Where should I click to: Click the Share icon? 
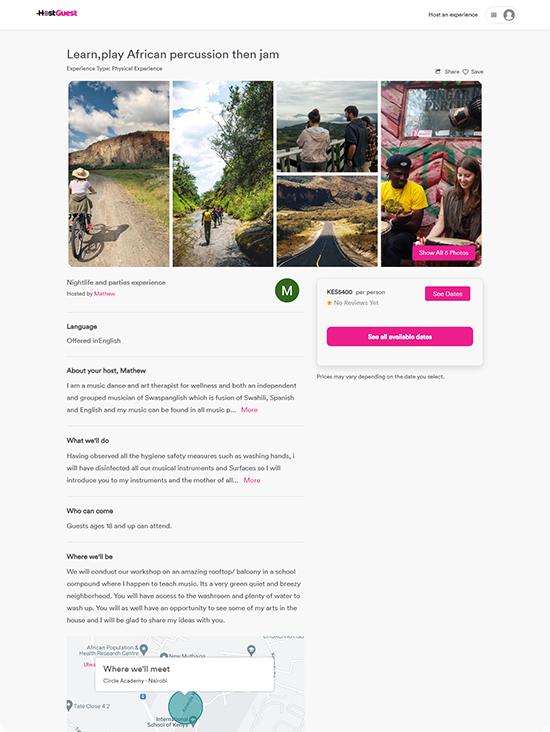(x=438, y=71)
